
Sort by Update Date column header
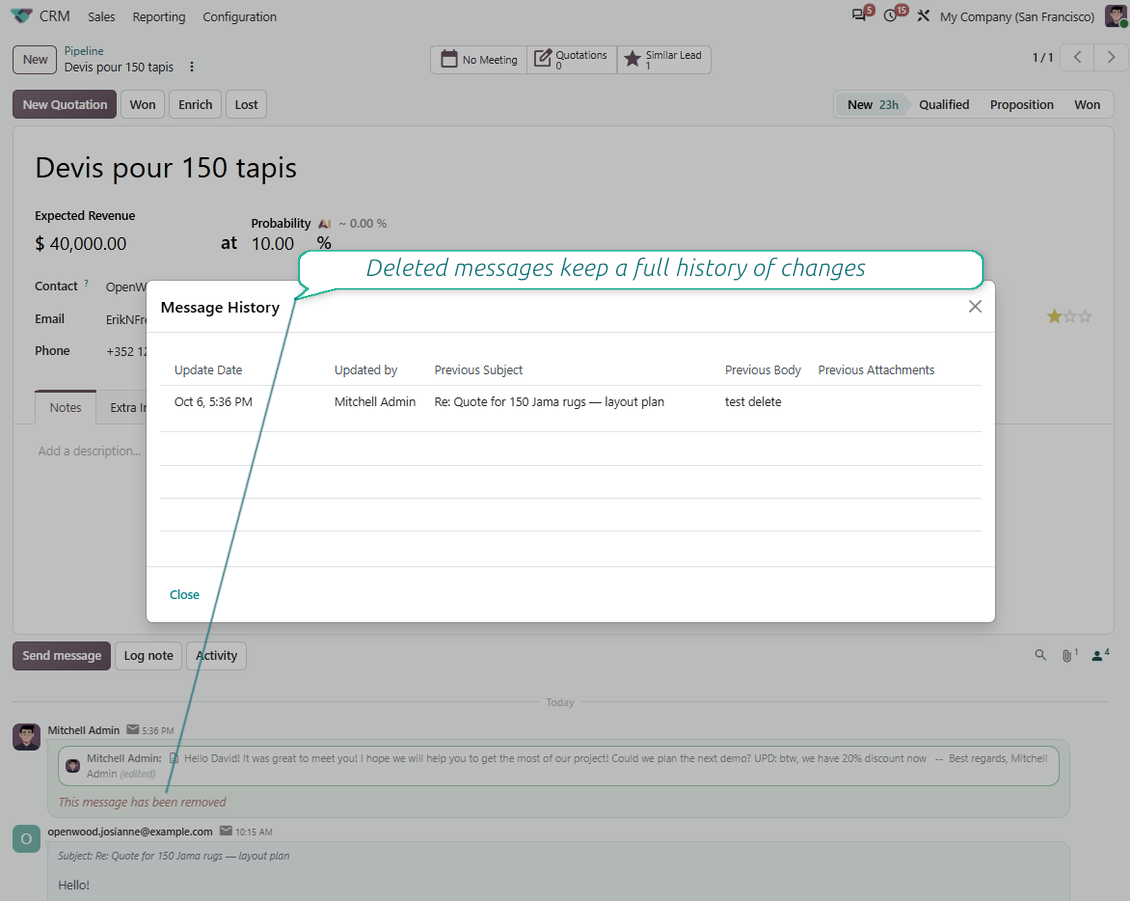click(208, 370)
